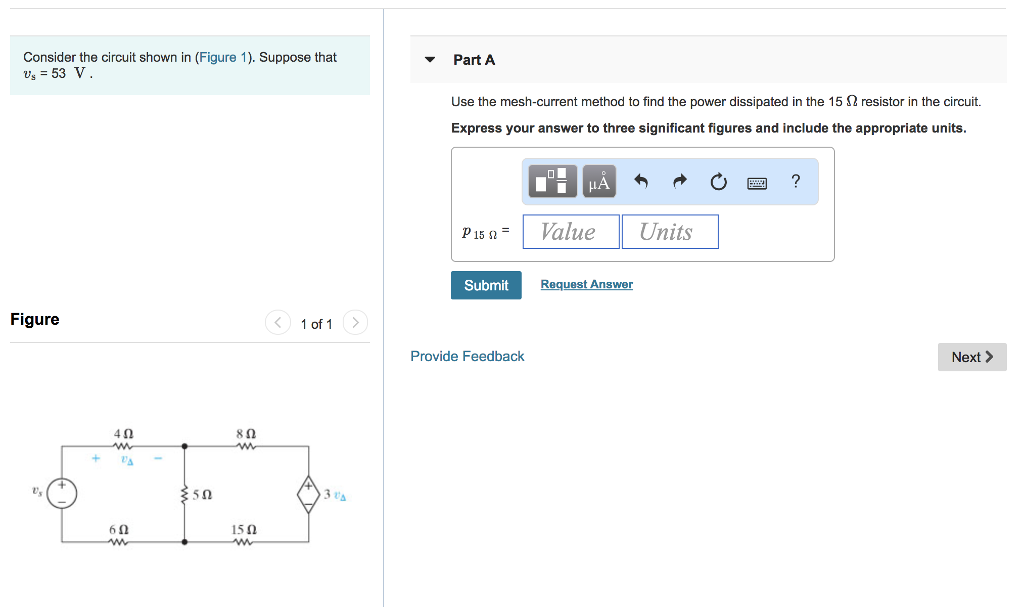Open equation editor help question mark

coord(795,181)
